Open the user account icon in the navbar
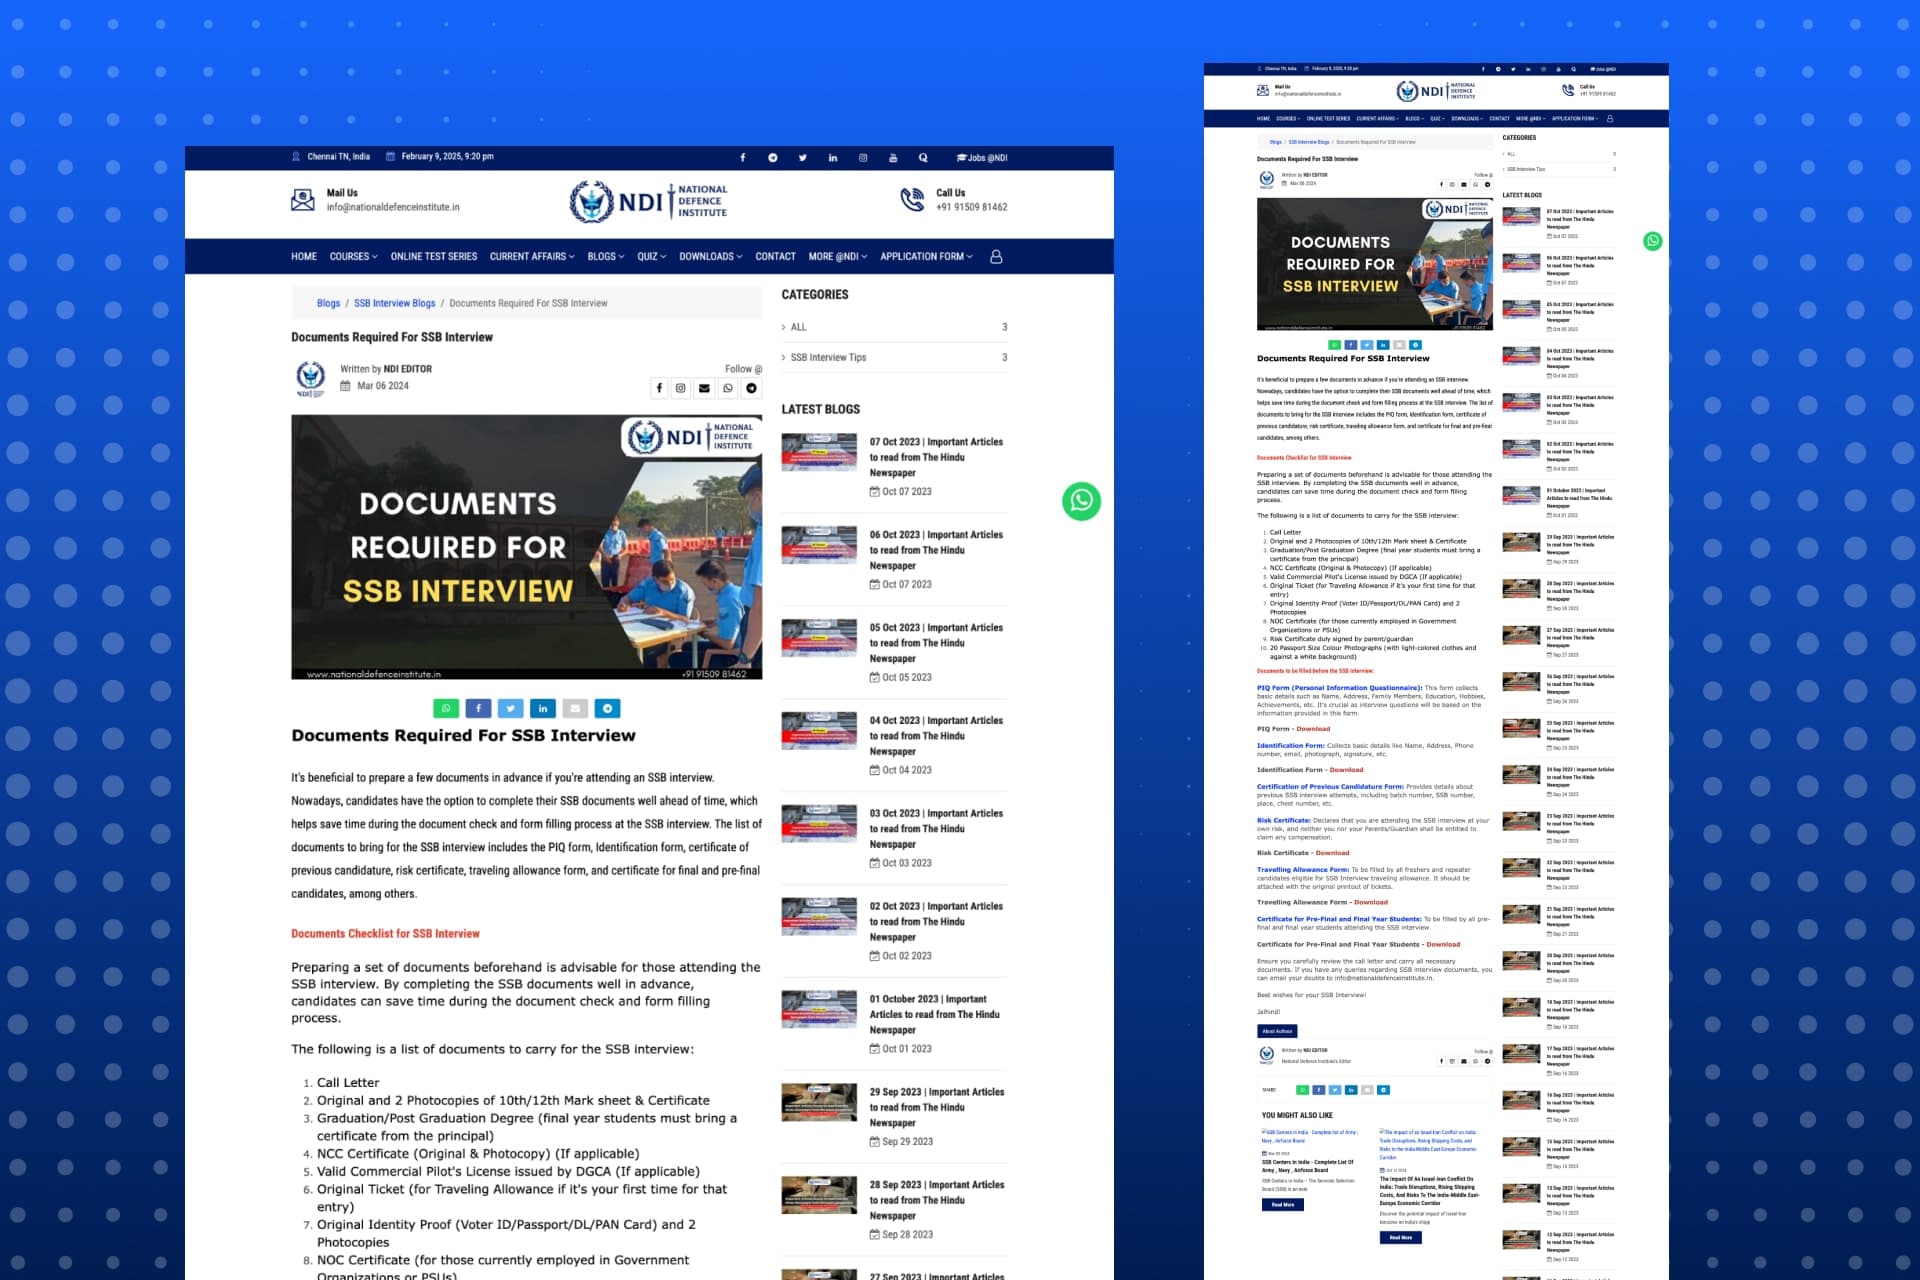Viewport: 1920px width, 1280px height. (x=995, y=256)
